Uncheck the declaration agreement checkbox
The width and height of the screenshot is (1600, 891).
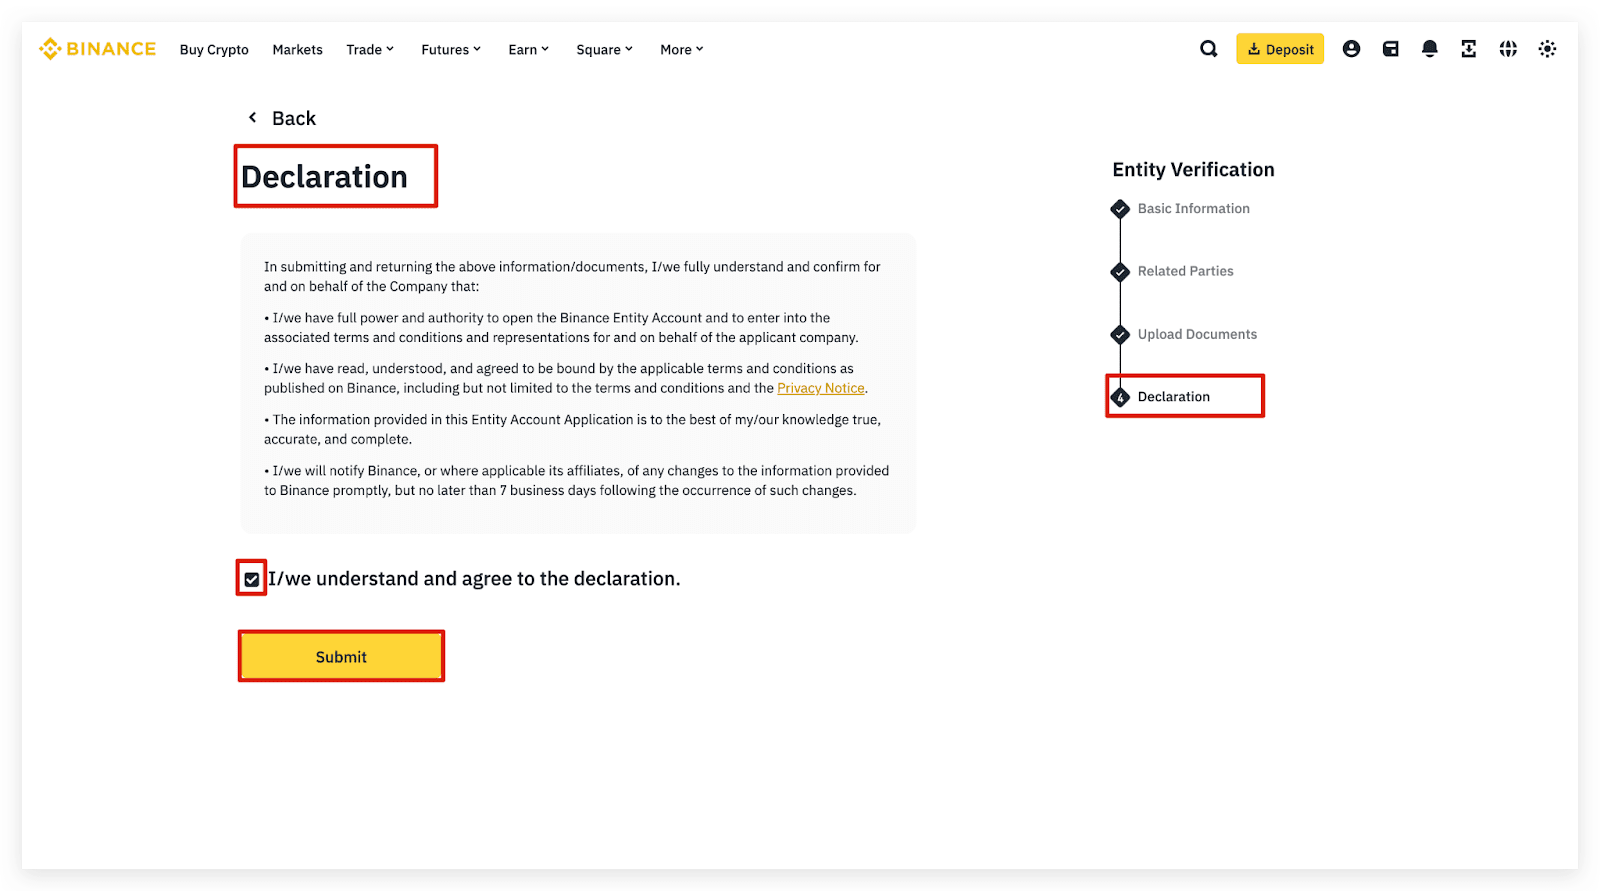252,579
